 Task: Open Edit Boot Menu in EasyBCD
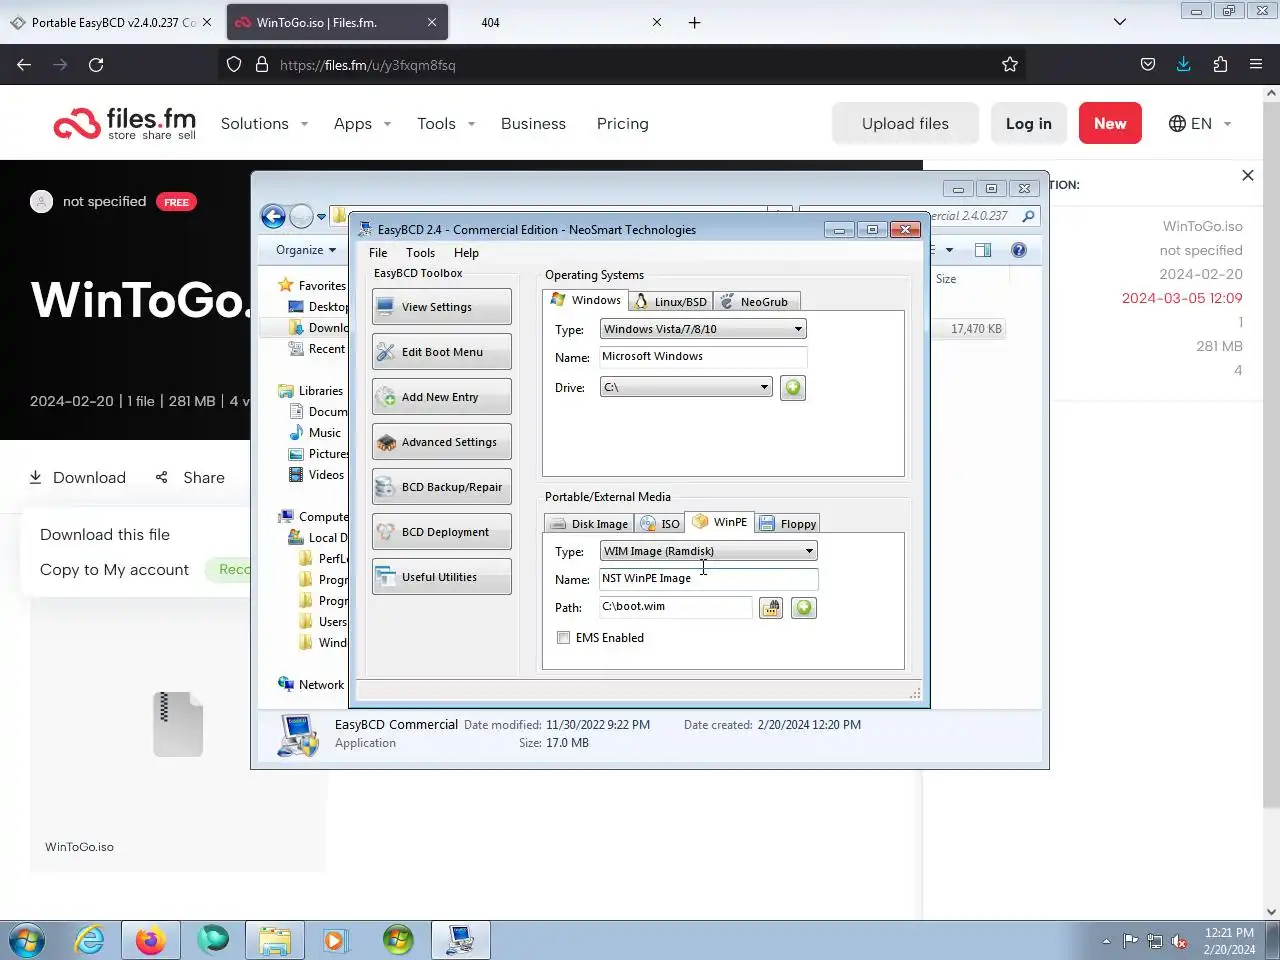[441, 352]
